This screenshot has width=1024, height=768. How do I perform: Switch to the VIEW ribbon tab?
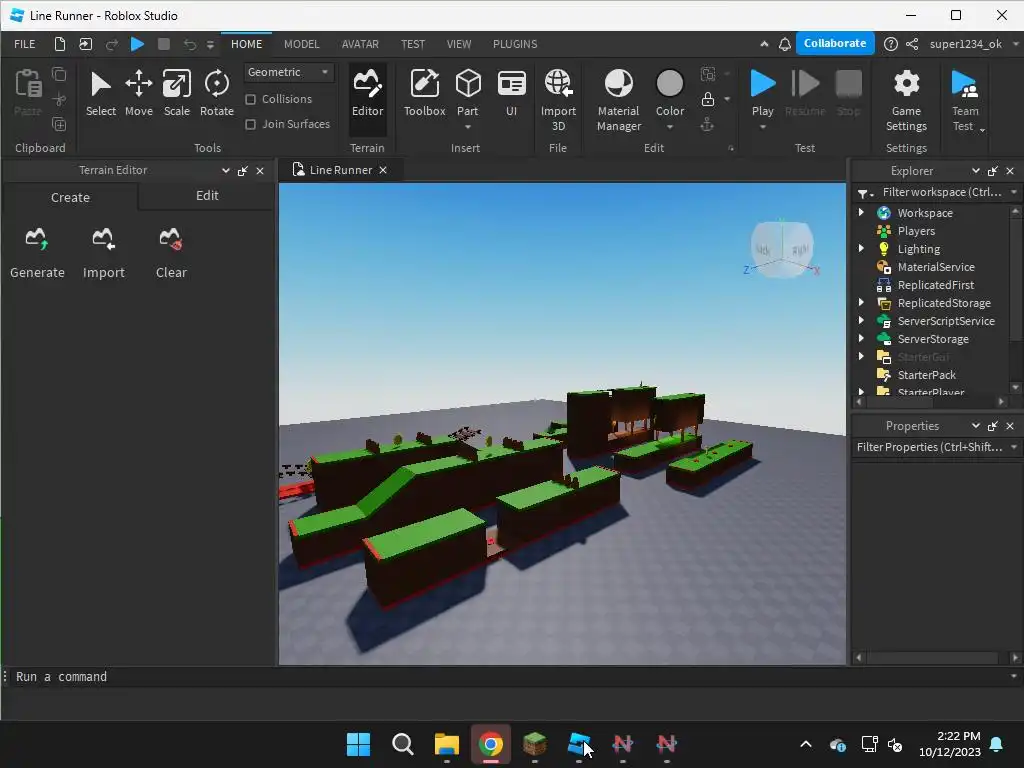[x=458, y=44]
